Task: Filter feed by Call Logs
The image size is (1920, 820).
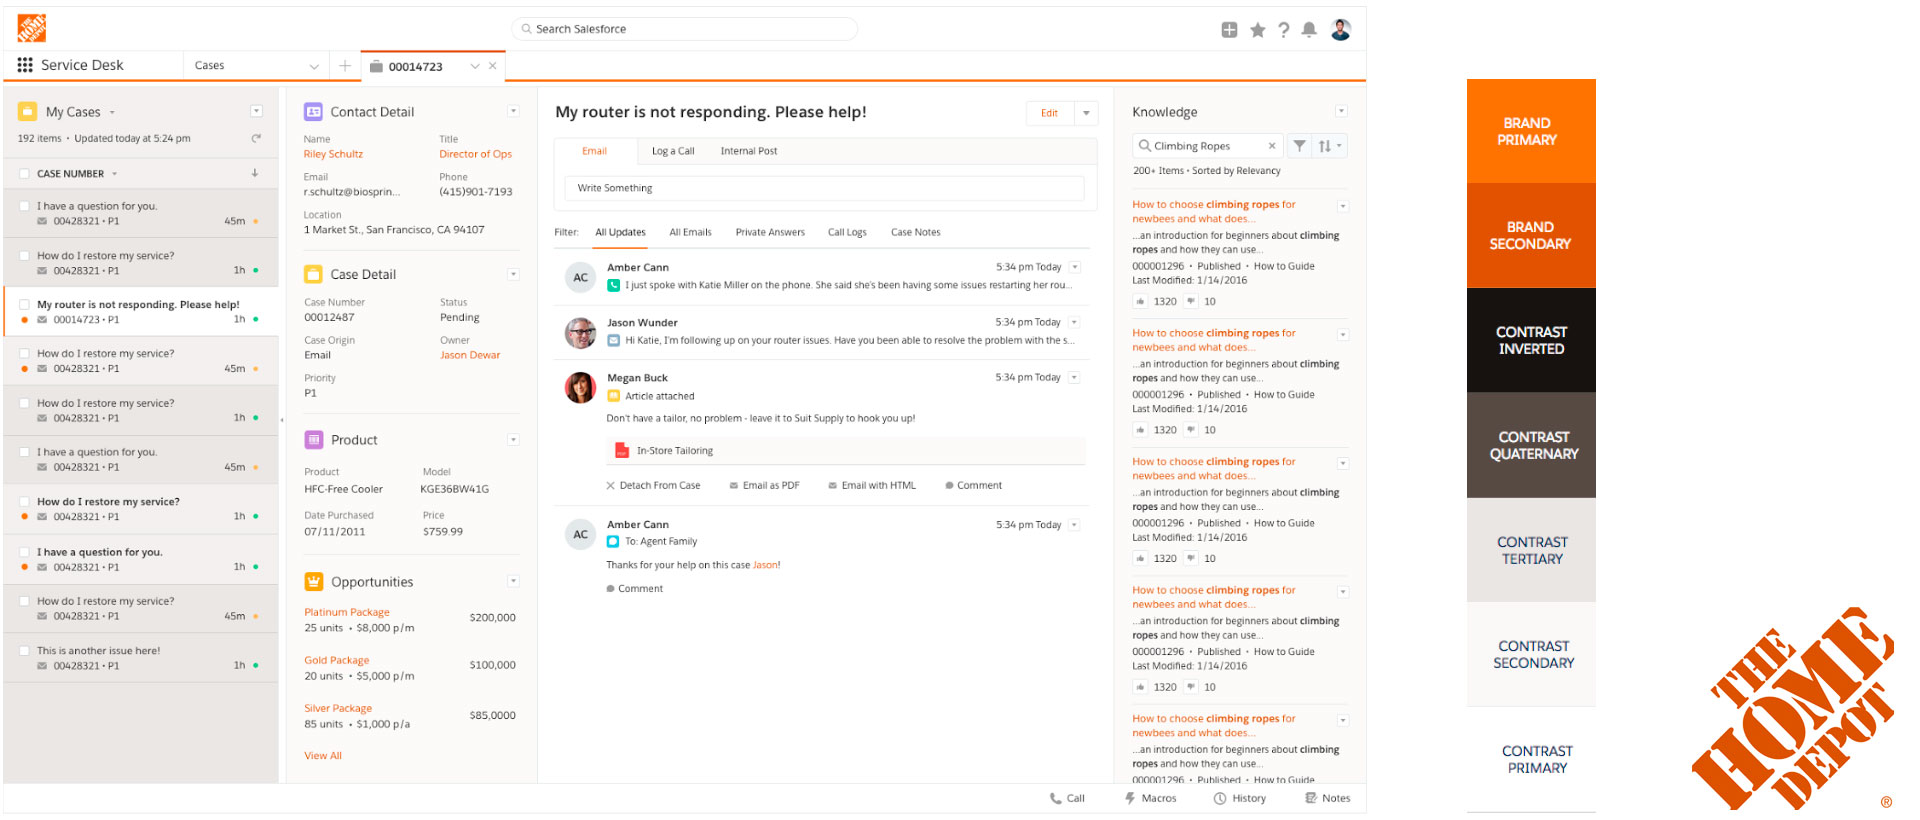Action: [x=847, y=232]
